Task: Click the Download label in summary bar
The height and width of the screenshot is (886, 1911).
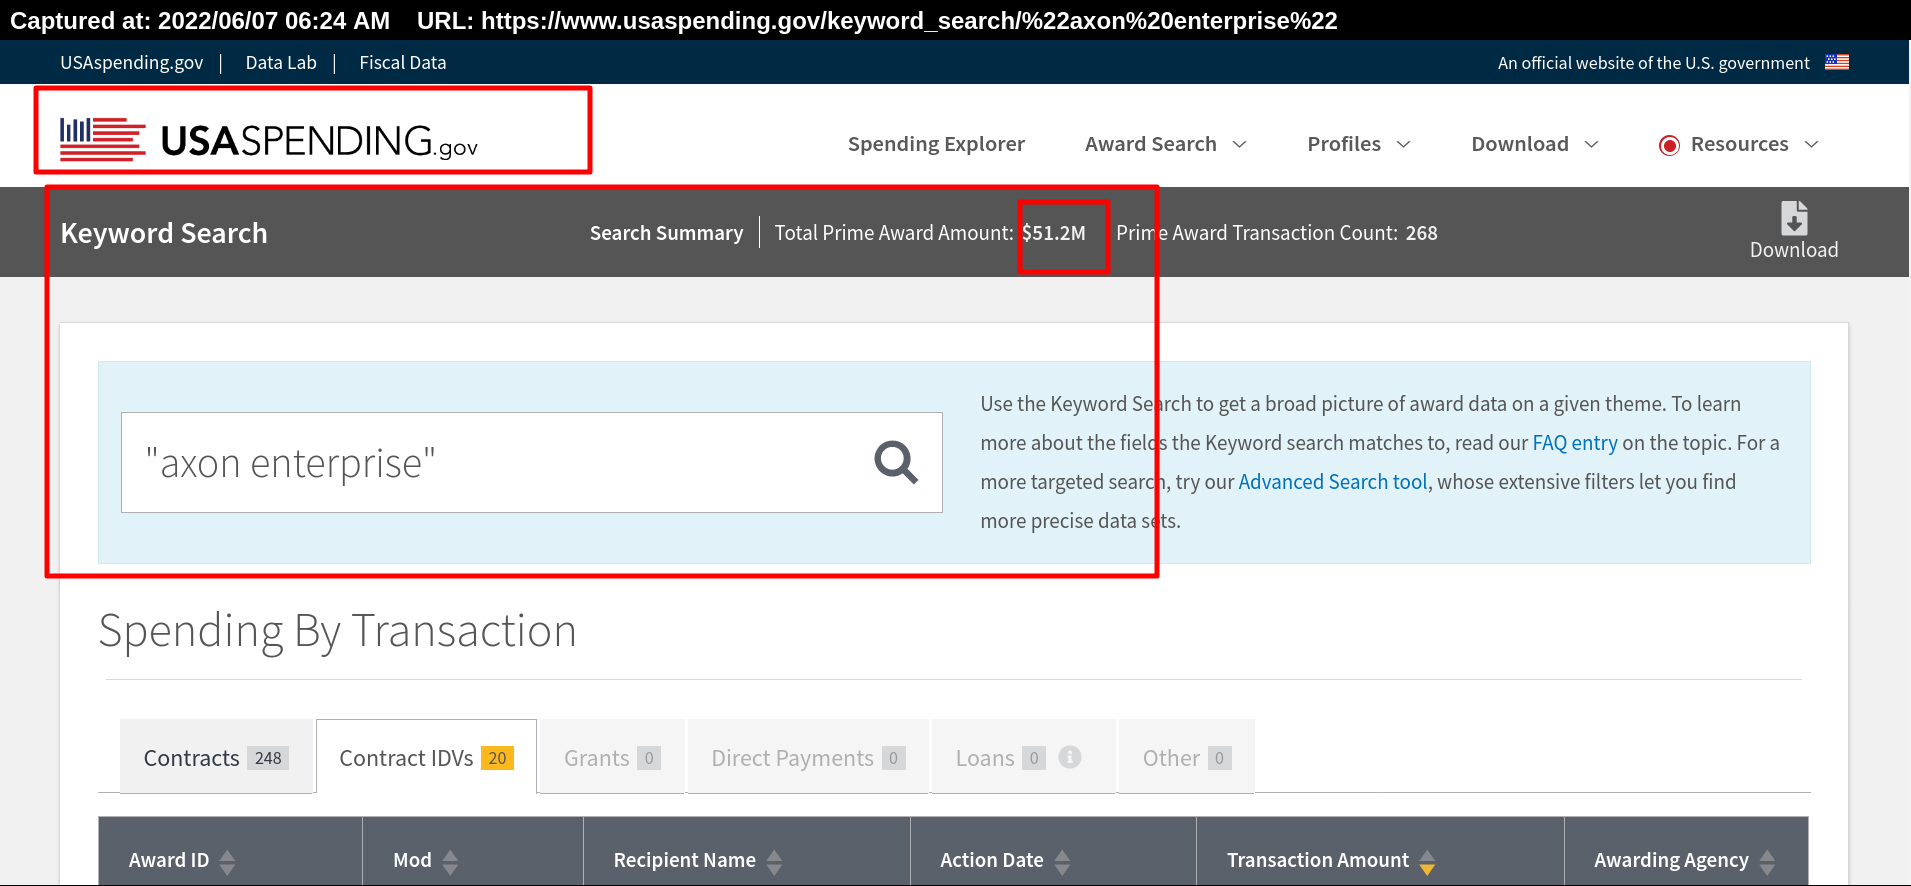Action: 1794,250
